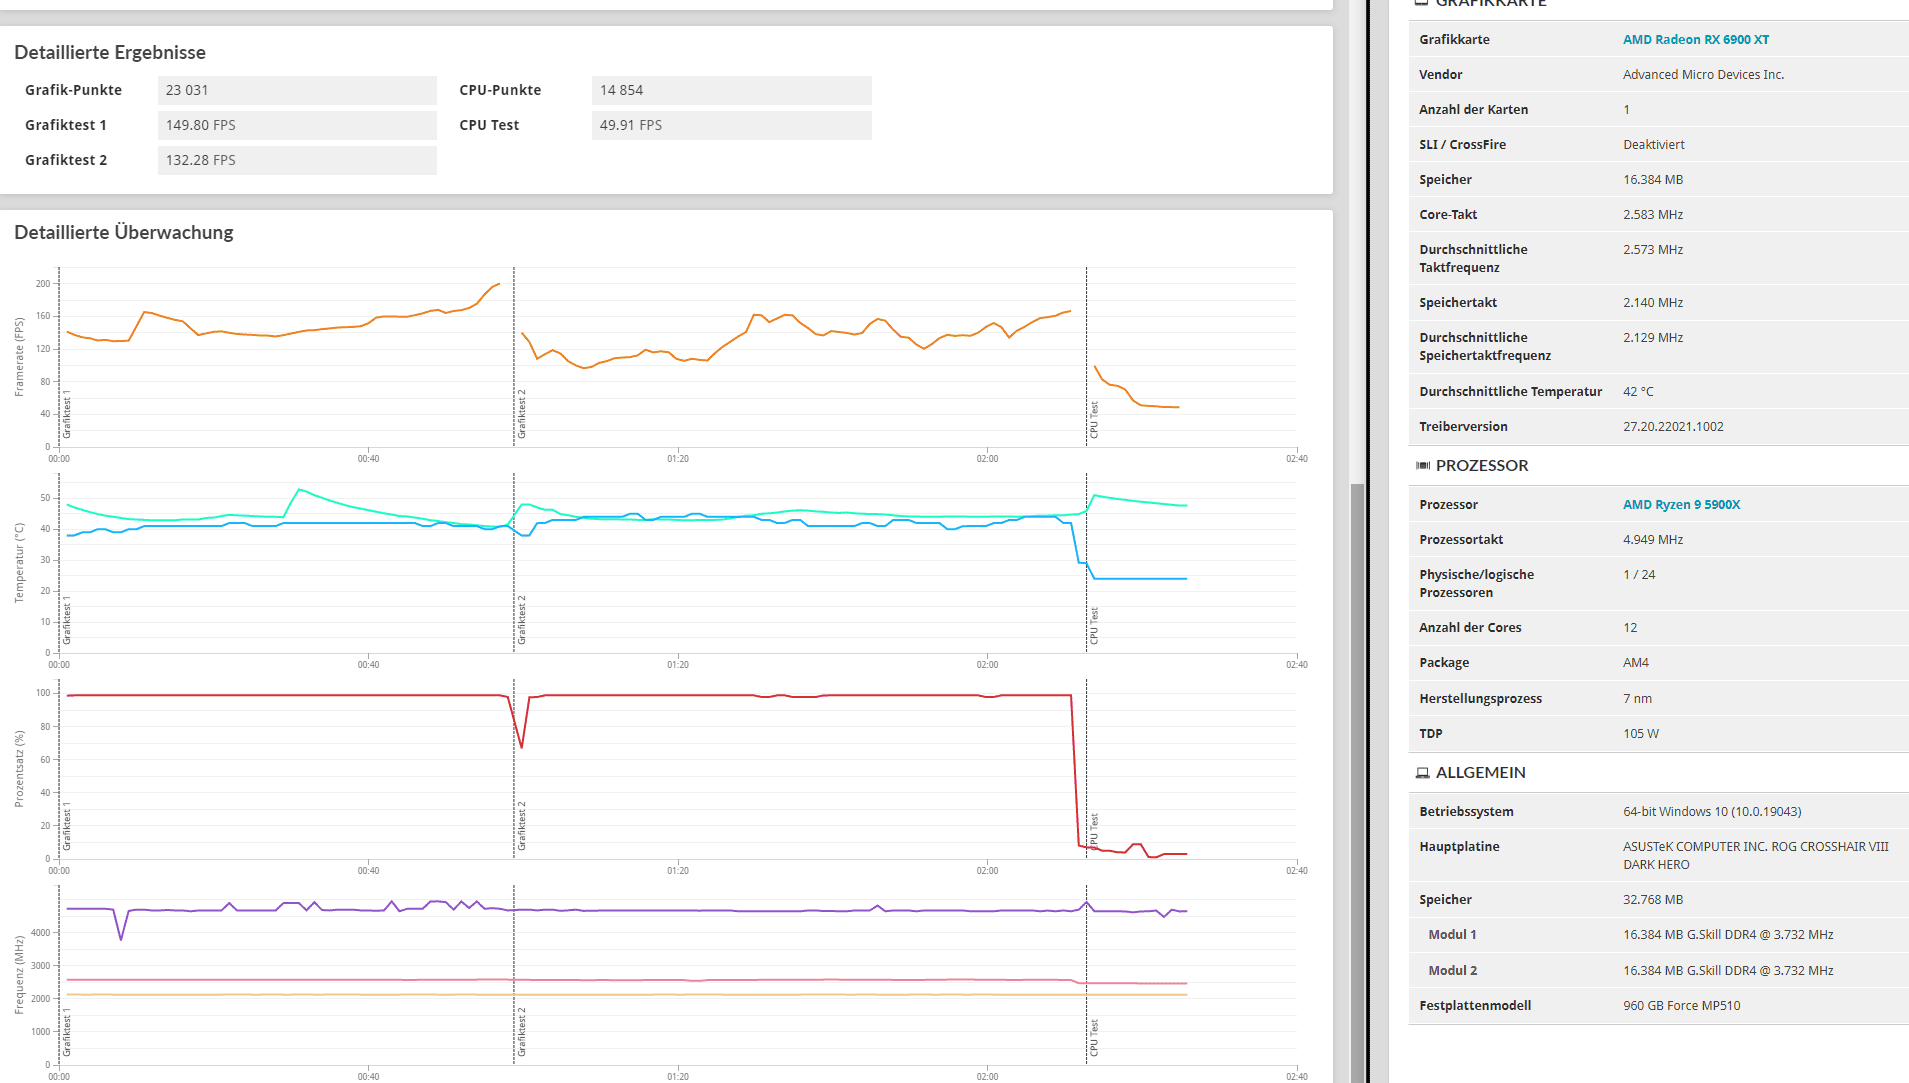Image resolution: width=1909 pixels, height=1083 pixels.
Task: Select the CPU-Punkte value 14 854
Action: [x=731, y=90]
